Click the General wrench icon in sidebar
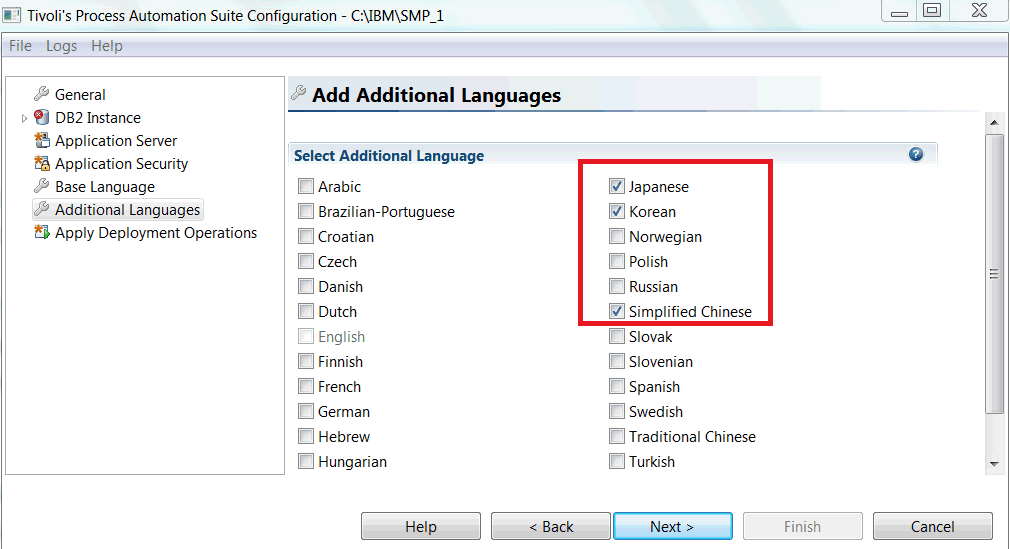Viewport: 1010px width, 549px height. tap(41, 94)
